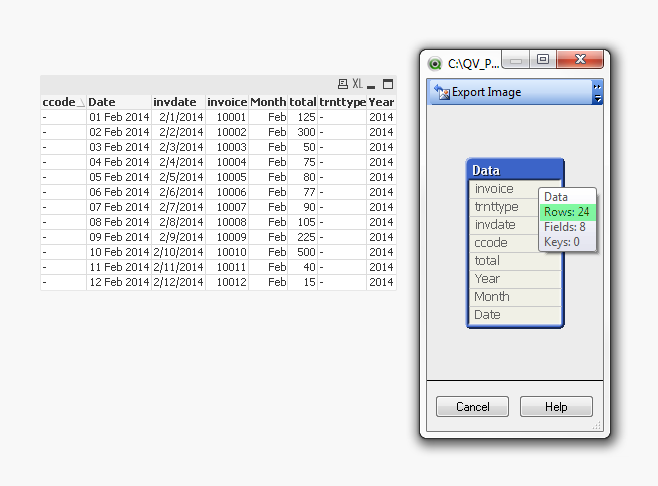This screenshot has width=658, height=486.
Task: Minimize the table viewer window
Action: pyautogui.click(x=516, y=60)
